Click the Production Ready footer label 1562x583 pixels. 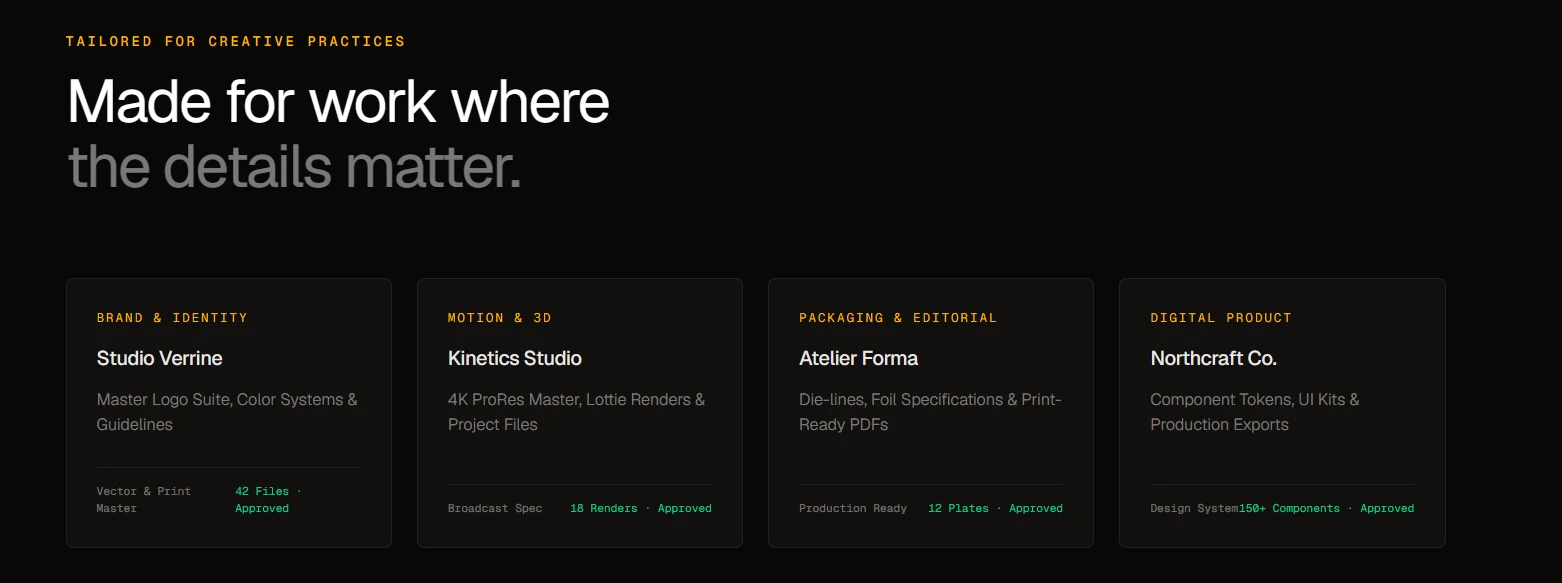click(853, 508)
